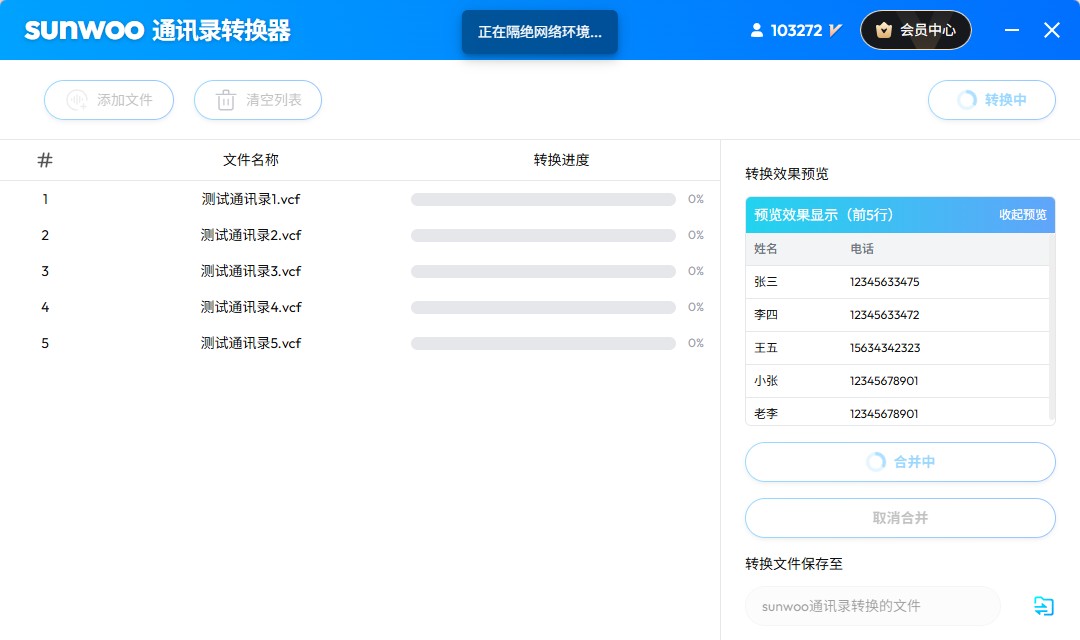
Task: Click the trash icon in 清空列表 button
Action: 226,100
